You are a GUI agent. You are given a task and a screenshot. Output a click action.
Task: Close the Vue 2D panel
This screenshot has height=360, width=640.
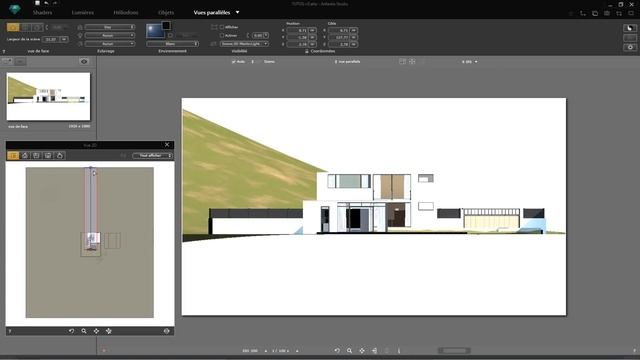click(167, 144)
